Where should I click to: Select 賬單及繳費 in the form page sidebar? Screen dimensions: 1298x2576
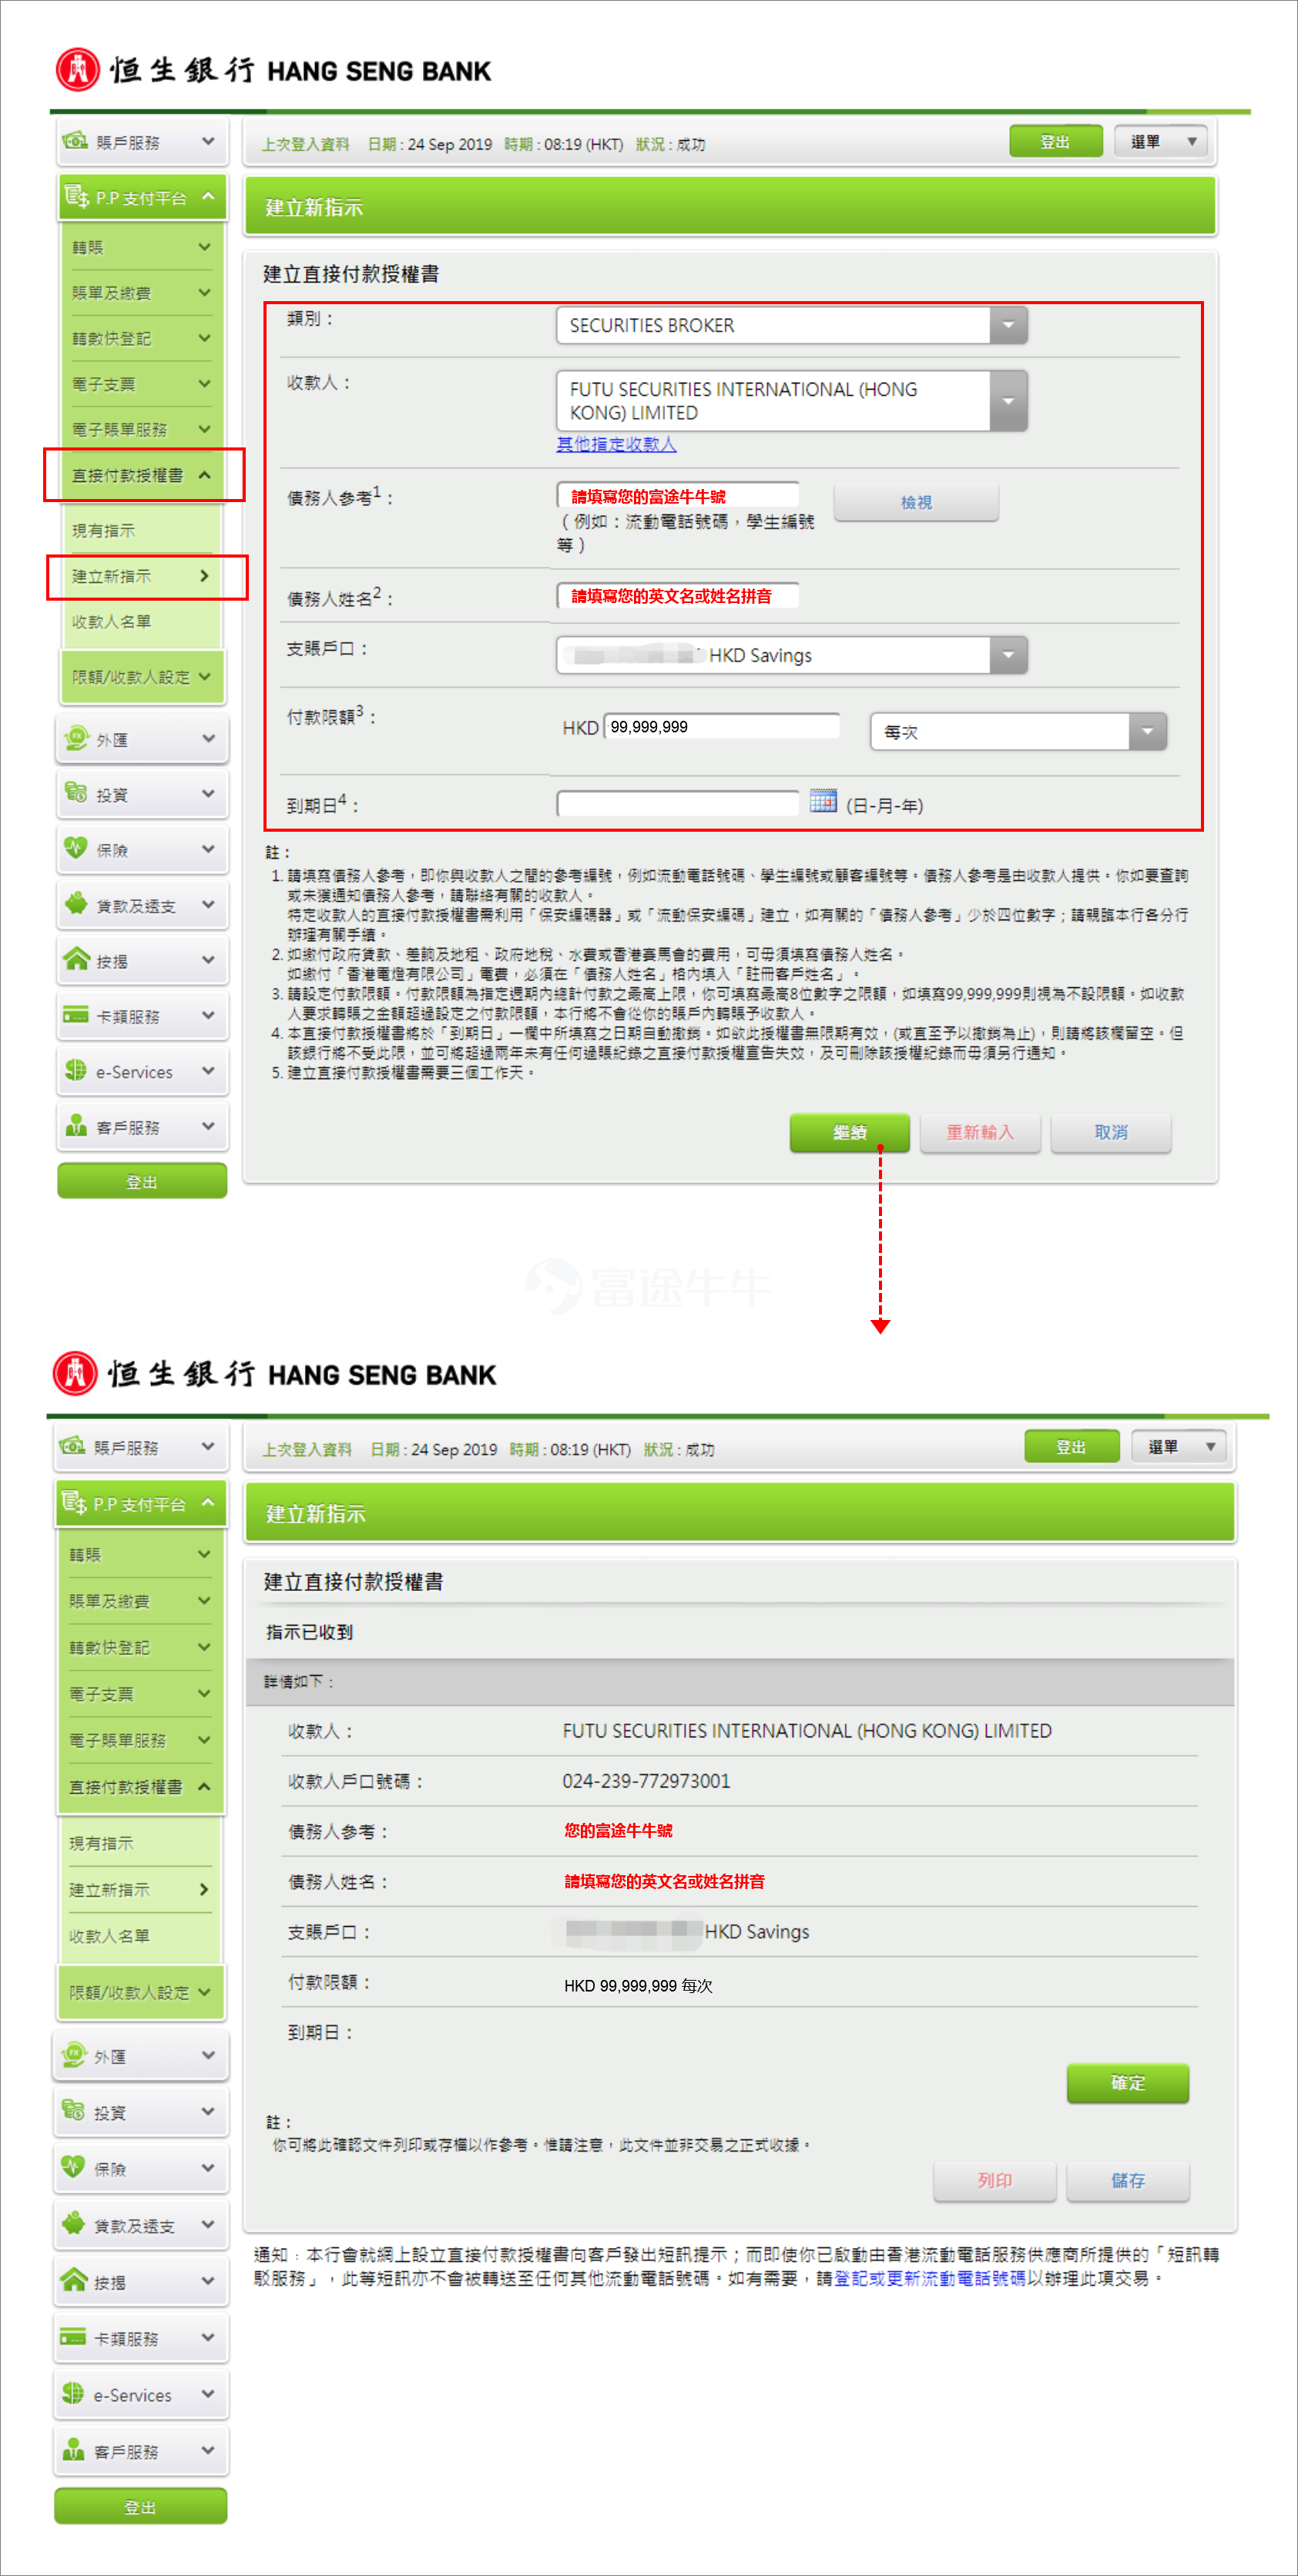point(140,292)
